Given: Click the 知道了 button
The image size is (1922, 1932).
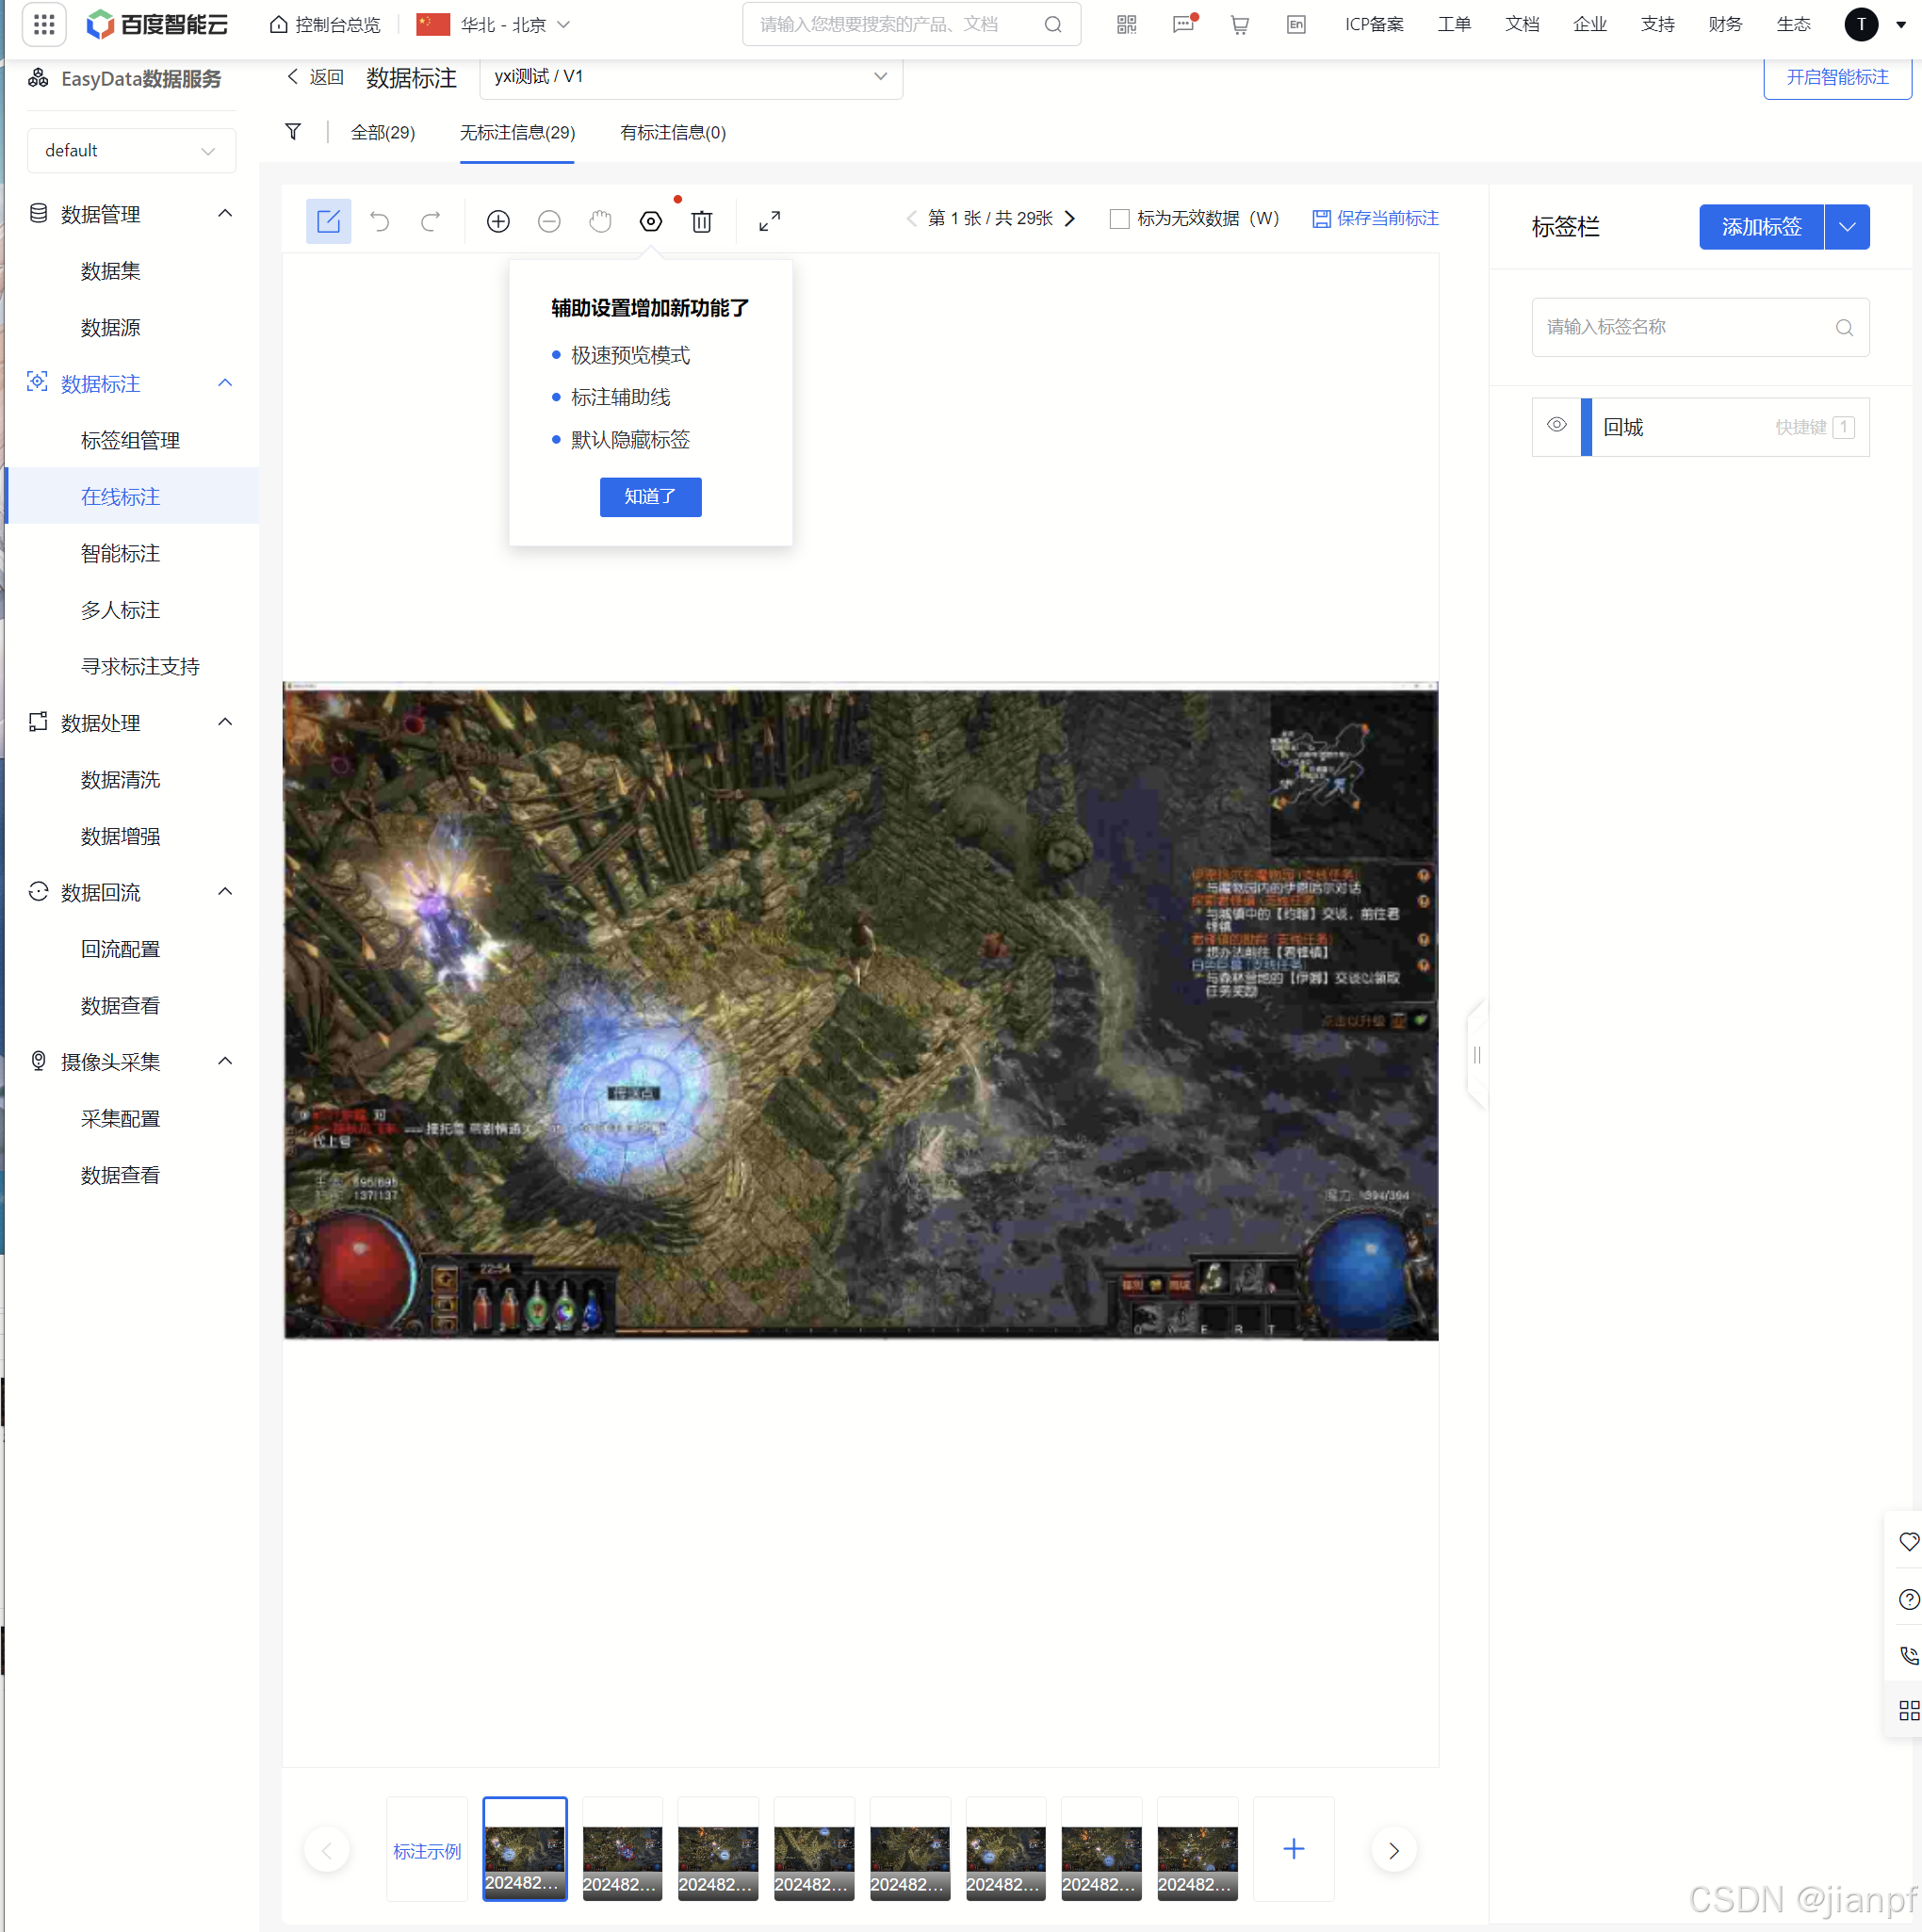Looking at the screenshot, I should click(x=650, y=497).
